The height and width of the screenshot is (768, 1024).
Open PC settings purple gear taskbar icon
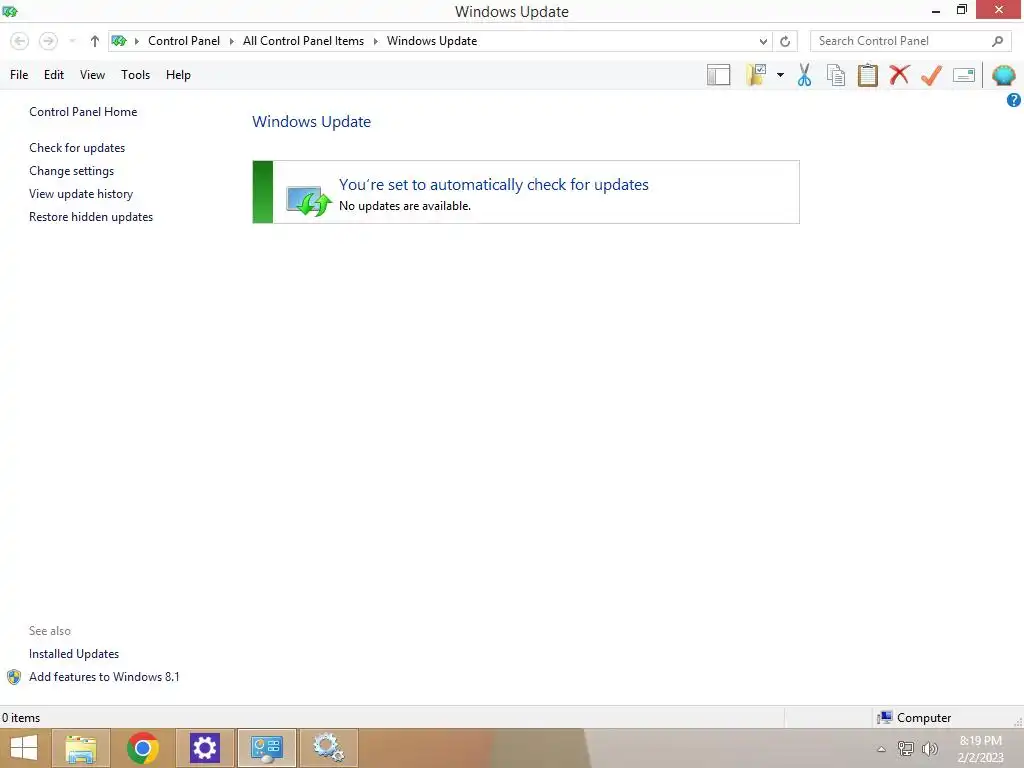(x=204, y=748)
